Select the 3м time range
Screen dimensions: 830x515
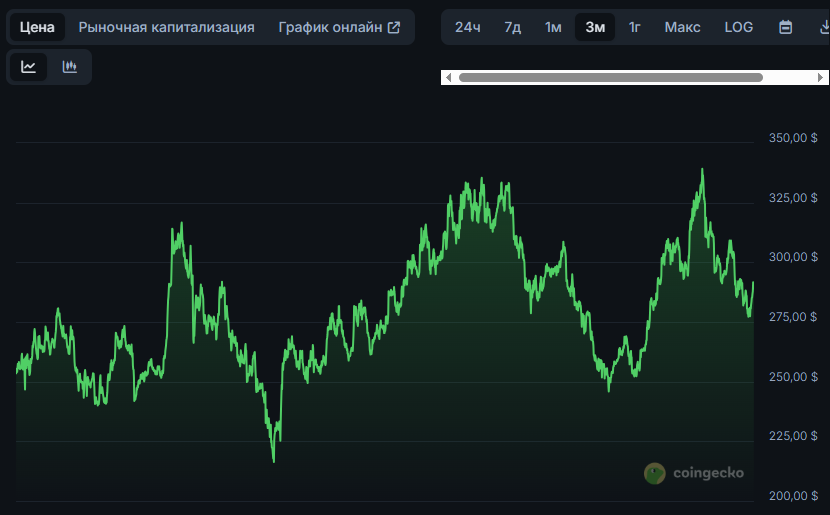point(595,27)
